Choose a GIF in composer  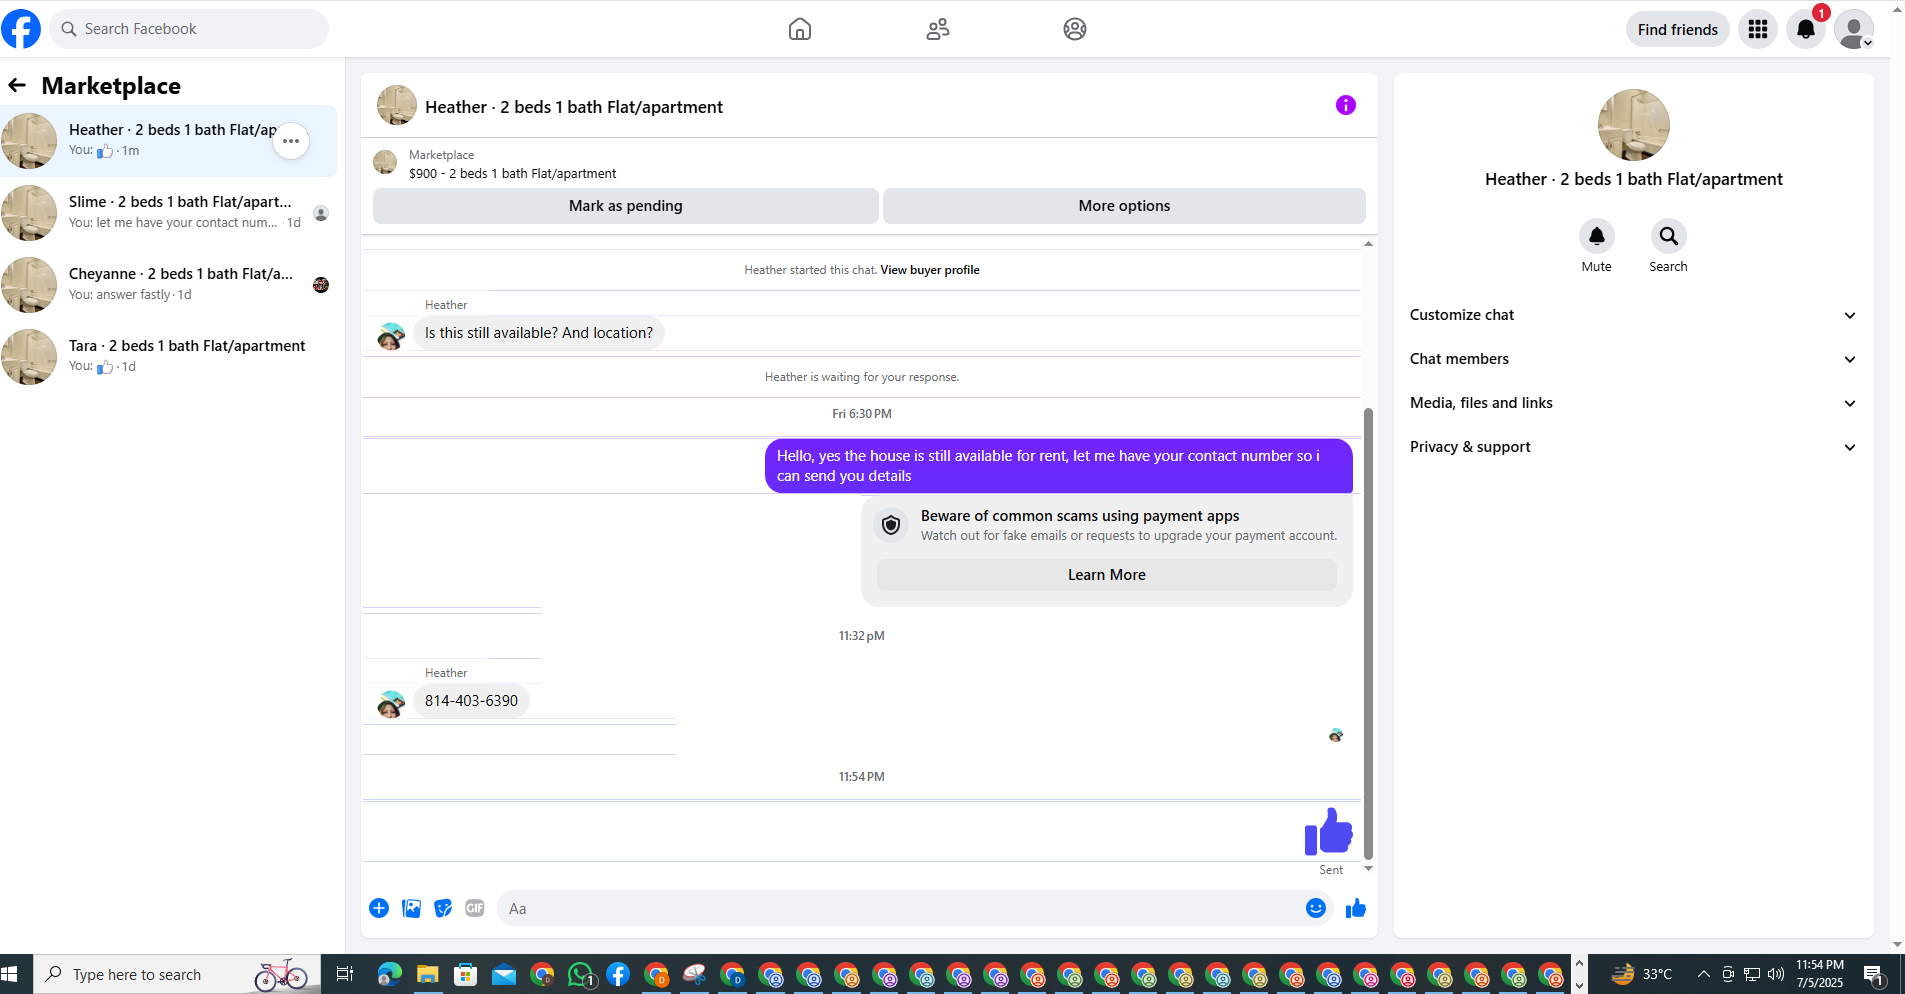[x=475, y=908]
